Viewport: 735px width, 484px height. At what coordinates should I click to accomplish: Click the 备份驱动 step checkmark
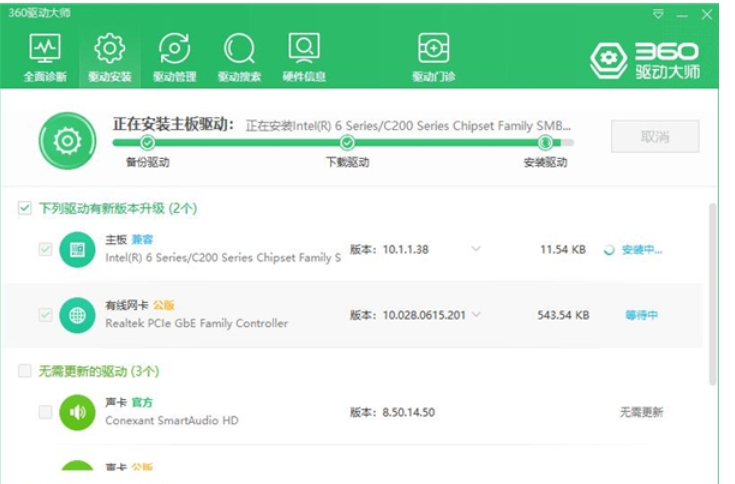(148, 142)
